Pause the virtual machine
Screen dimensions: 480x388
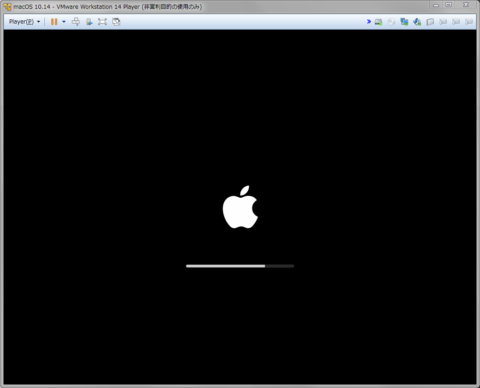click(54, 22)
